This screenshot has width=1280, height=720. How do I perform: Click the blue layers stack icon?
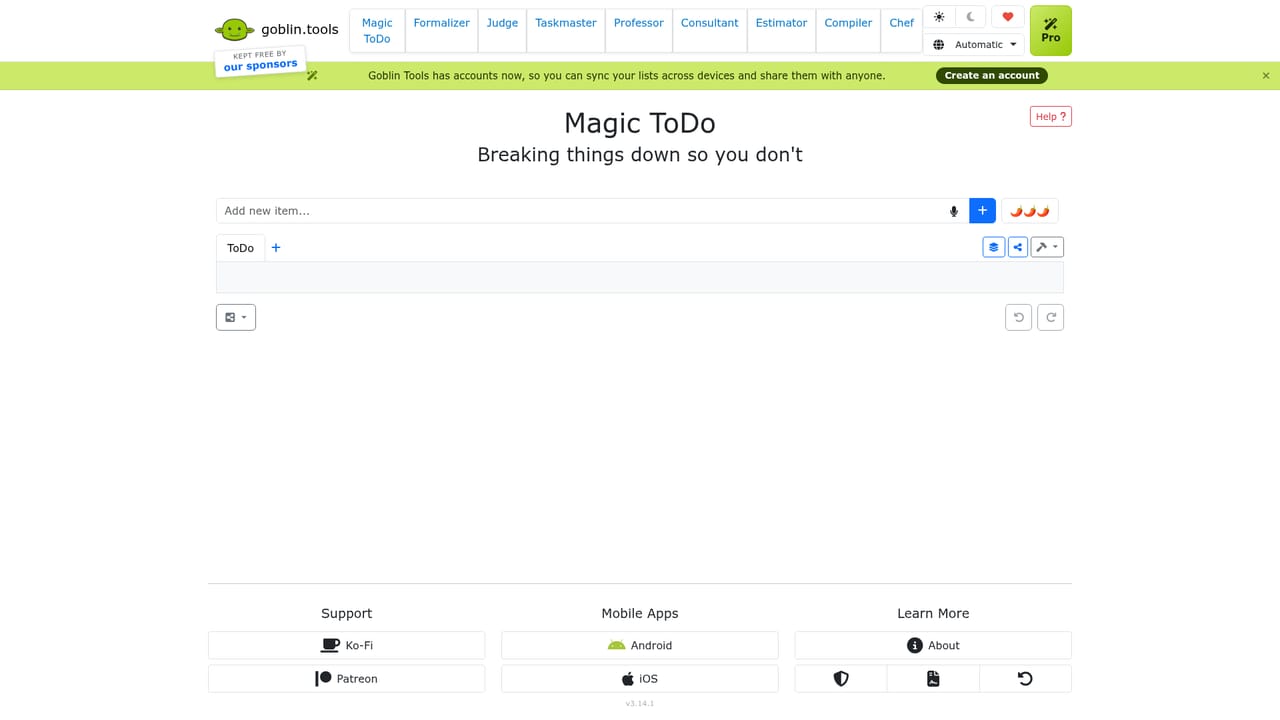tap(994, 247)
